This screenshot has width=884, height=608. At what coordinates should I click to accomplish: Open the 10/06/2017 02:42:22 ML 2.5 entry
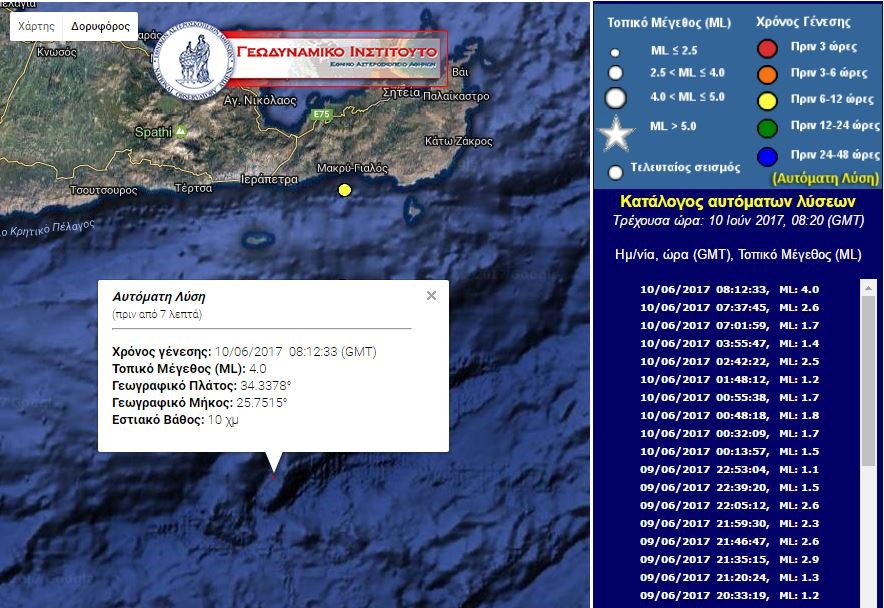743,361
